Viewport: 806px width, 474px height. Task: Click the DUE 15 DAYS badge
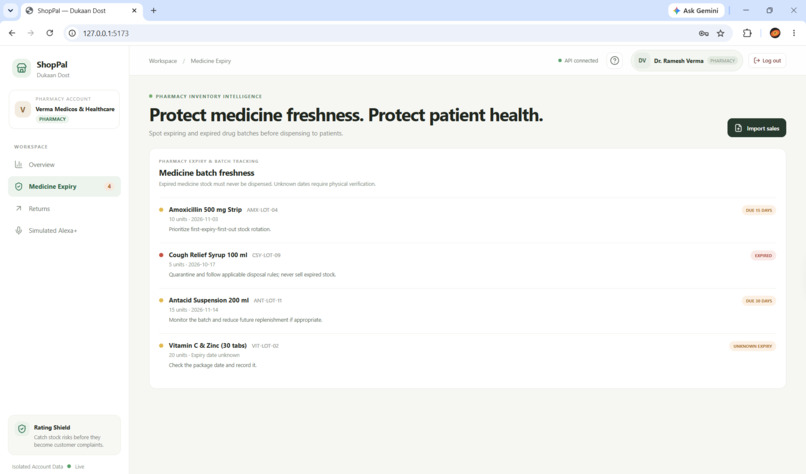coord(759,210)
